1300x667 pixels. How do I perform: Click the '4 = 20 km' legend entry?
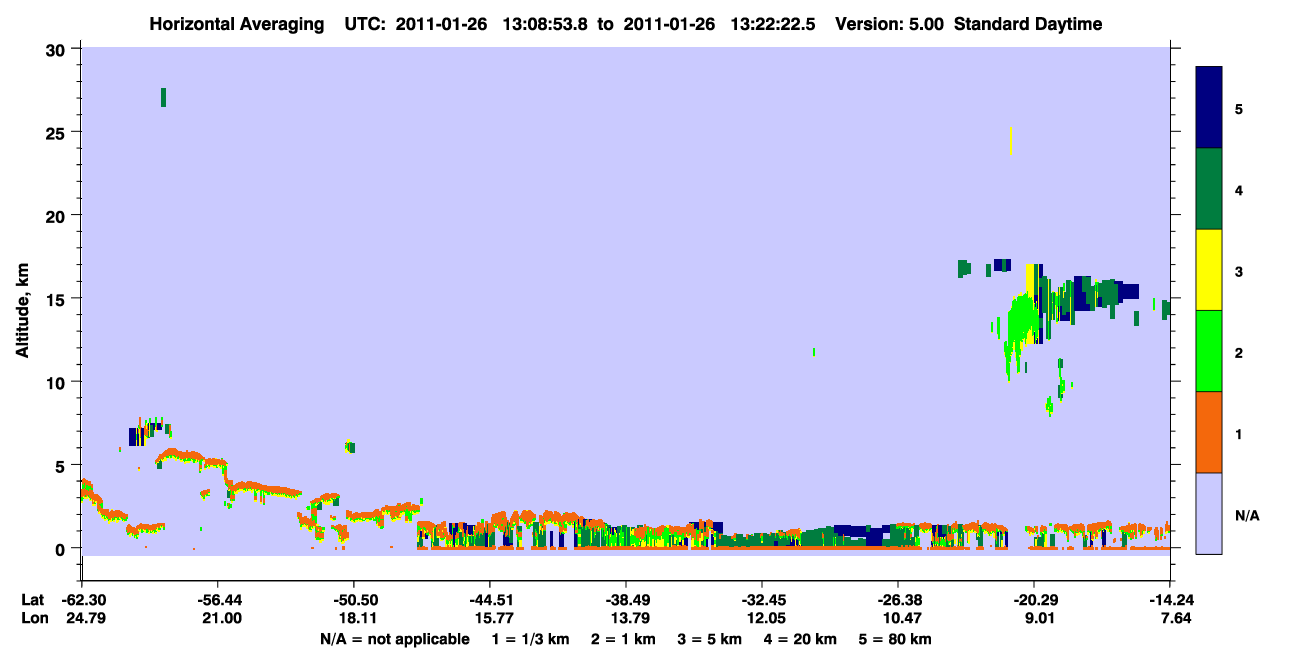click(801, 639)
